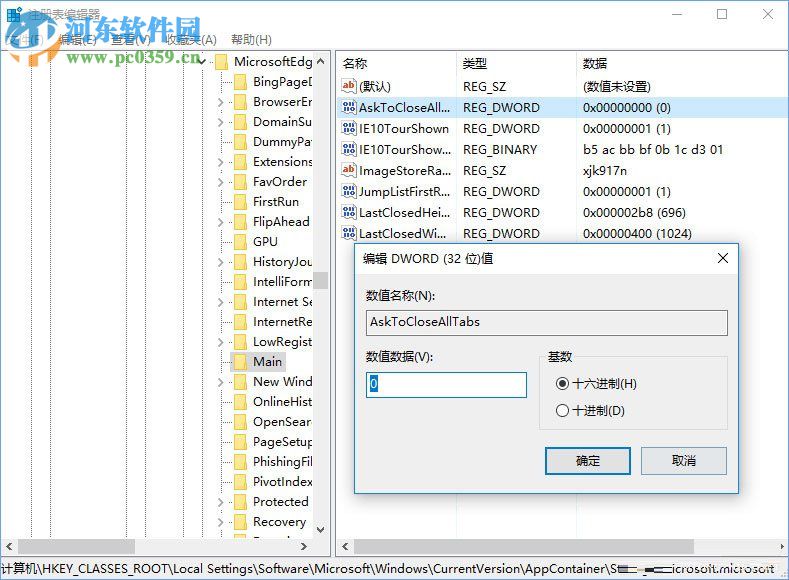
Task: Open the 收藏夹(A) menu
Action: [191, 39]
